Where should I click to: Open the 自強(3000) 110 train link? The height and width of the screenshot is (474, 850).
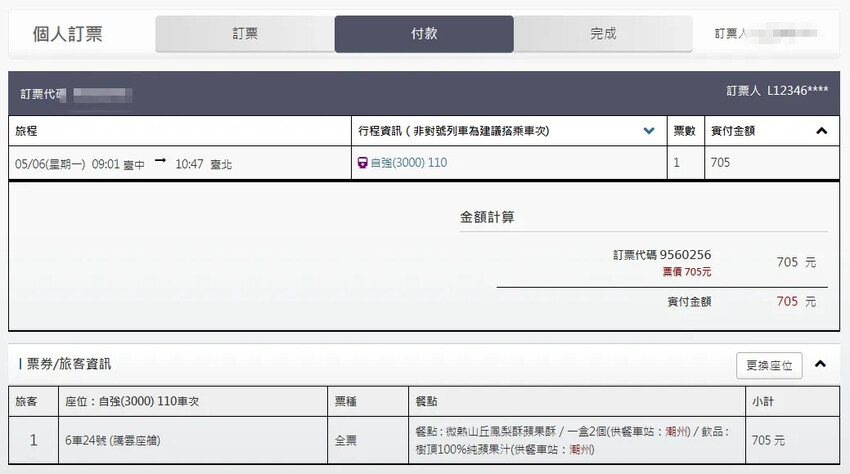coord(409,162)
